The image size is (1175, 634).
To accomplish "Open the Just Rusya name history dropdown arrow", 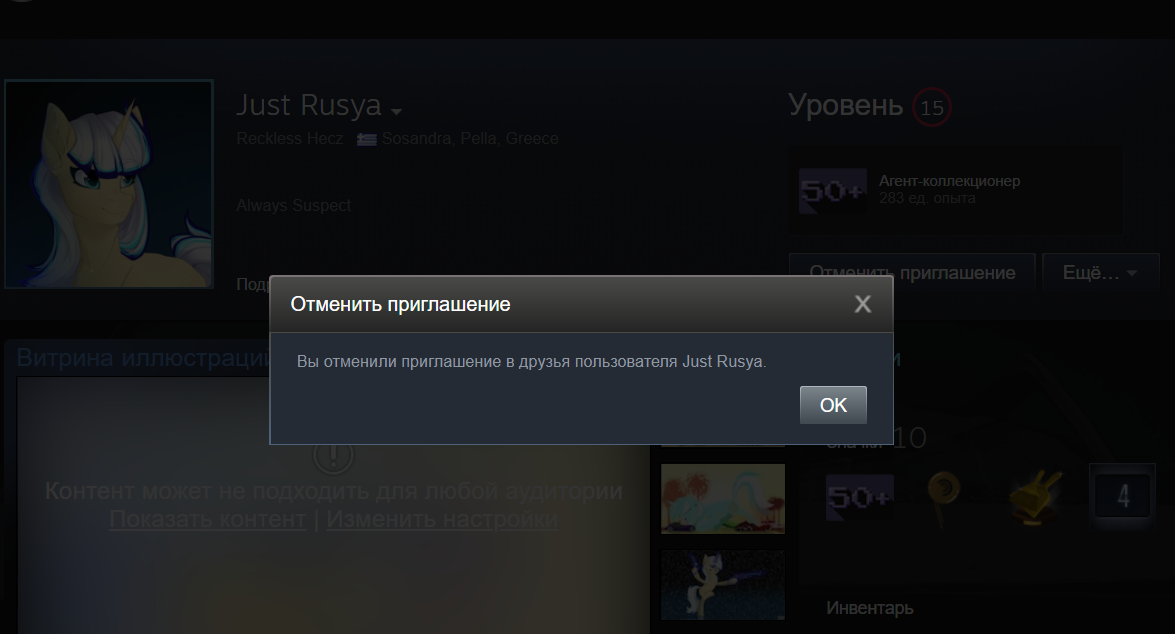I will tap(396, 111).
